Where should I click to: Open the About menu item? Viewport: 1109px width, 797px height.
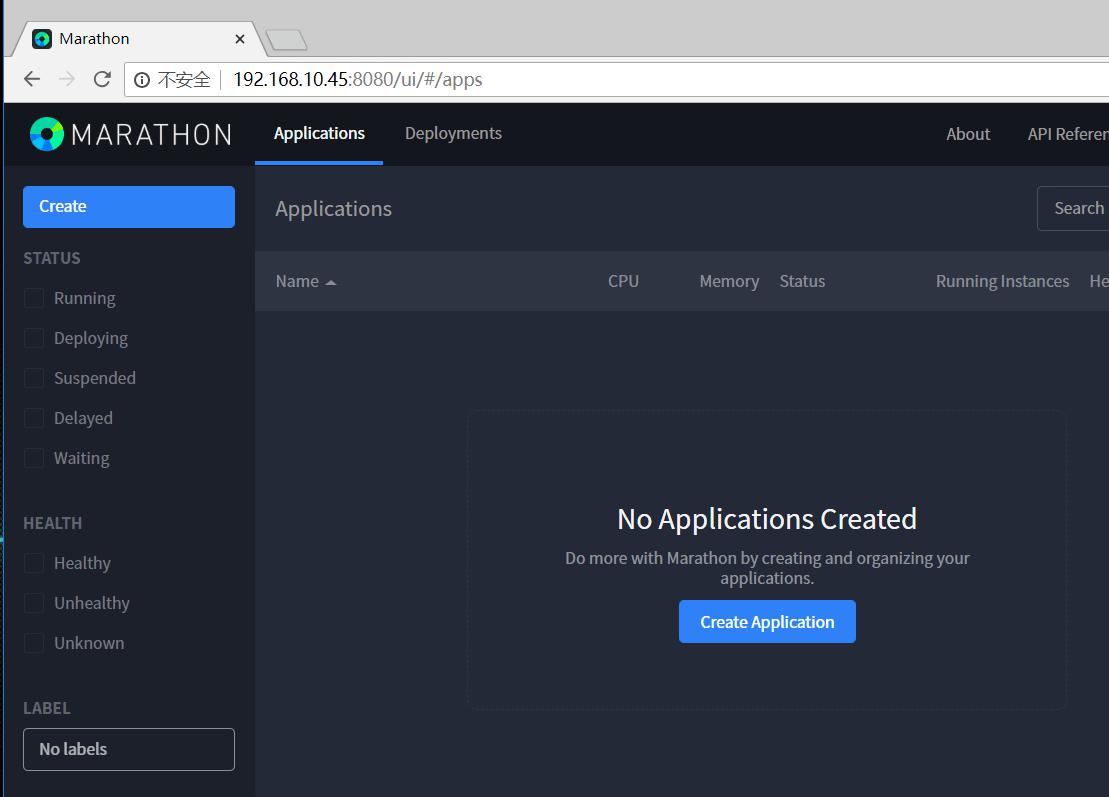(968, 134)
